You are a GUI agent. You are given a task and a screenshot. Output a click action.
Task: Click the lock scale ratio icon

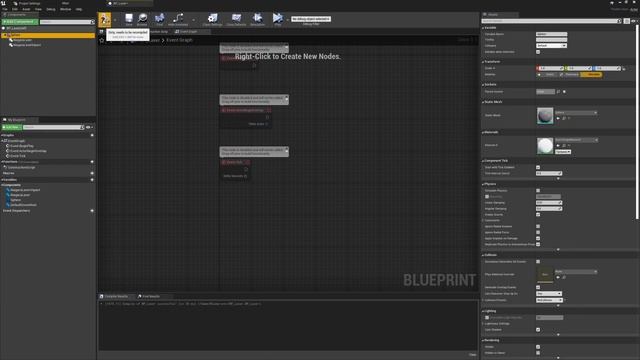(x=624, y=69)
